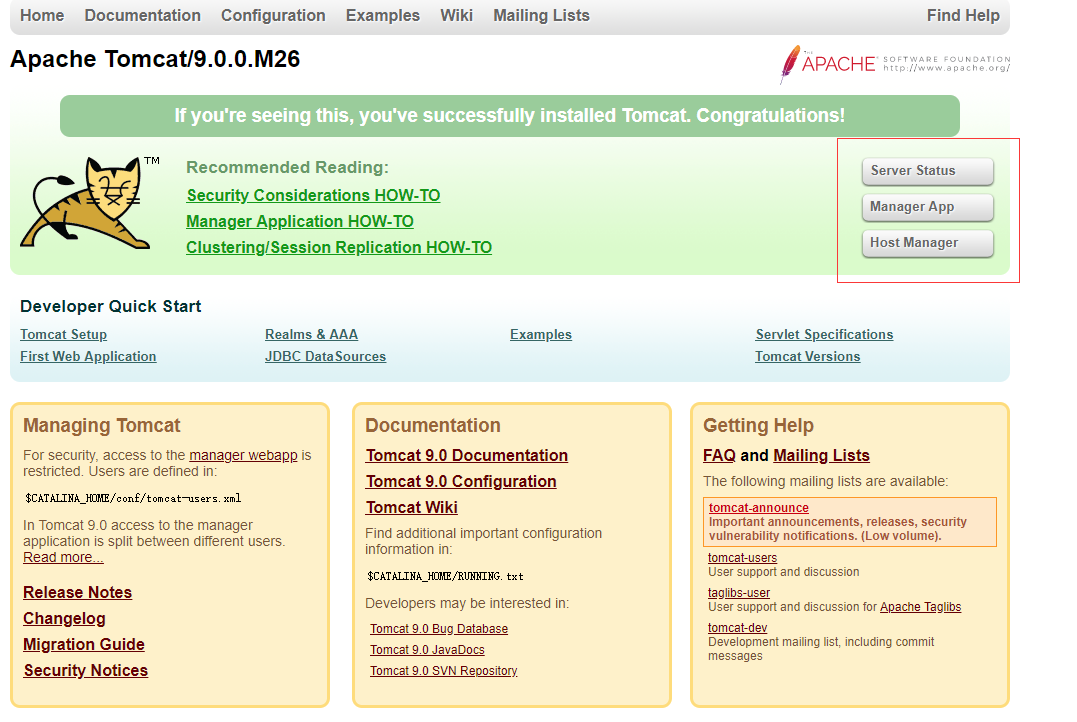Open the Migration Guide link

[84, 644]
